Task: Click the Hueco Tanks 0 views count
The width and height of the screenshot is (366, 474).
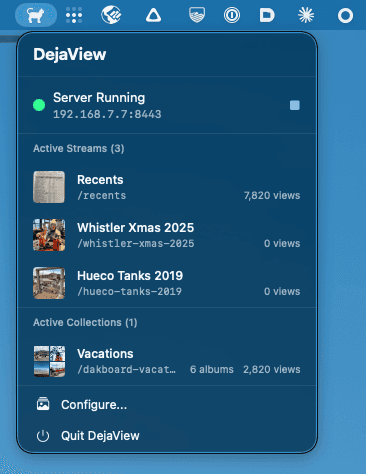Action: click(282, 291)
